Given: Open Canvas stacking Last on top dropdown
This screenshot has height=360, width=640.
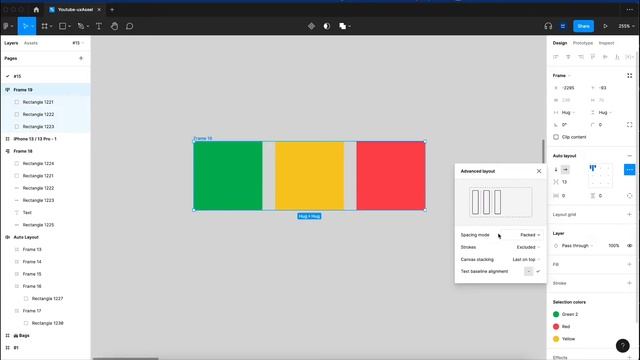Looking at the screenshot, I should tap(526, 260).
